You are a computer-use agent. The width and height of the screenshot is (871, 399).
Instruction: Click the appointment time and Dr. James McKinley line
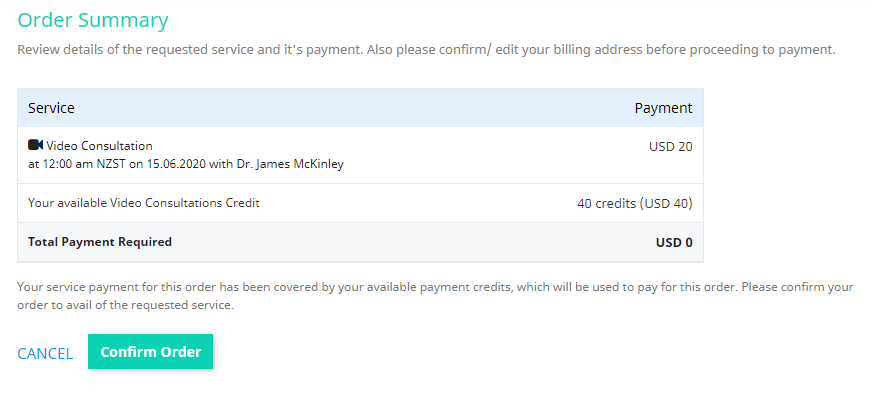tap(186, 164)
